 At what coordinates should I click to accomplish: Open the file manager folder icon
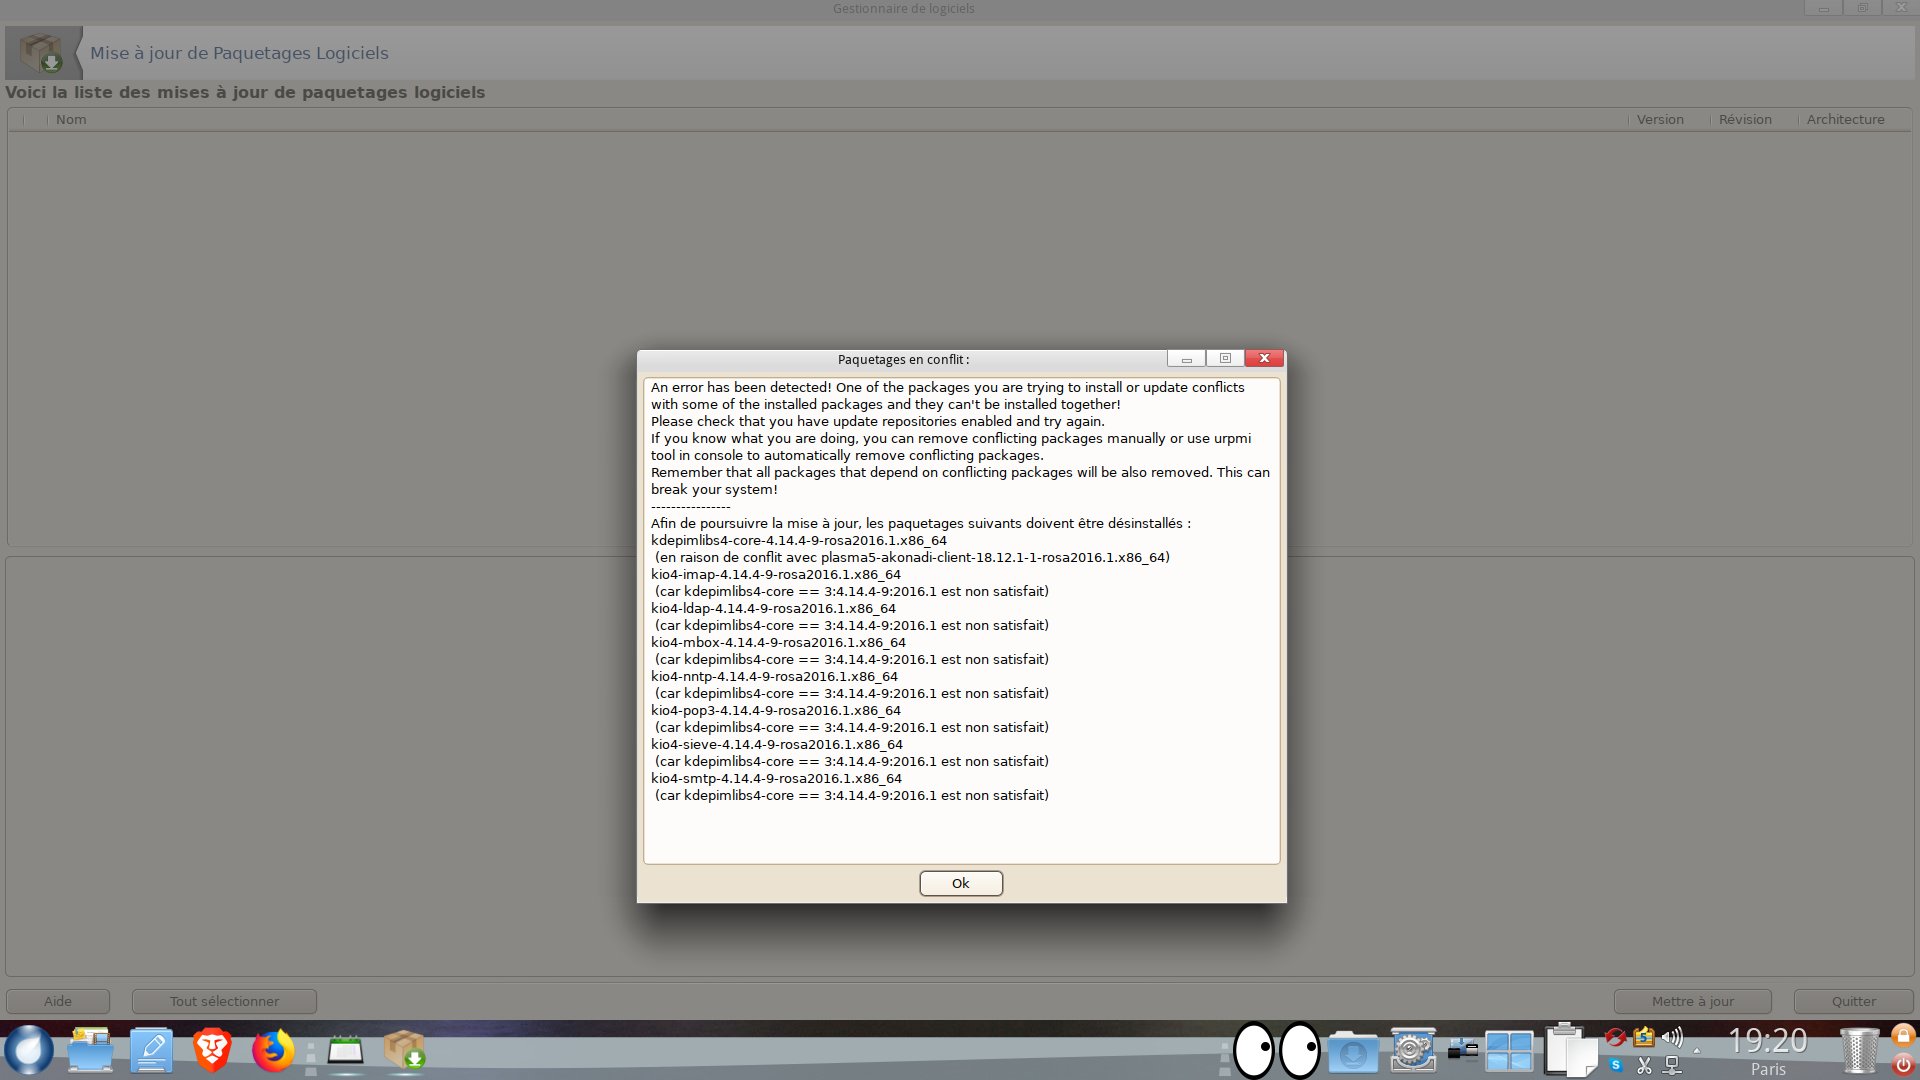[90, 1050]
